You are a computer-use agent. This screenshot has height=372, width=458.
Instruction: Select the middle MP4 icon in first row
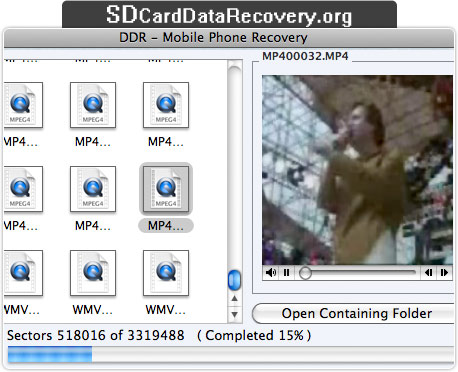pos(93,105)
